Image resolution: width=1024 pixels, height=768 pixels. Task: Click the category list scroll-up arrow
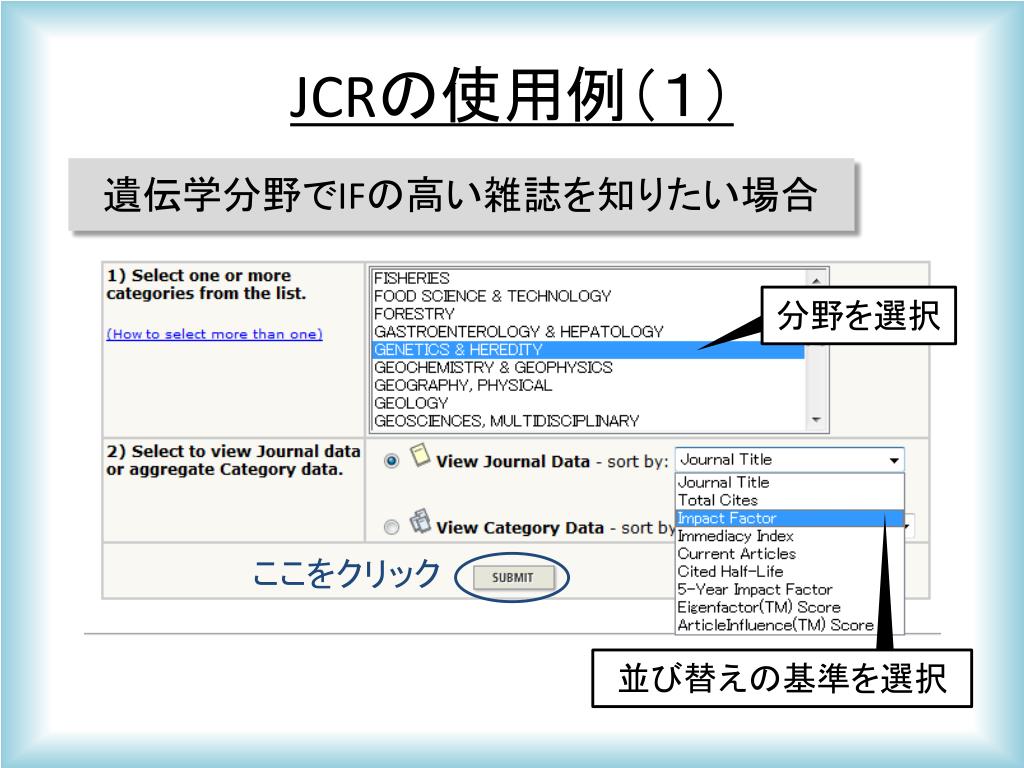pyautogui.click(x=816, y=279)
